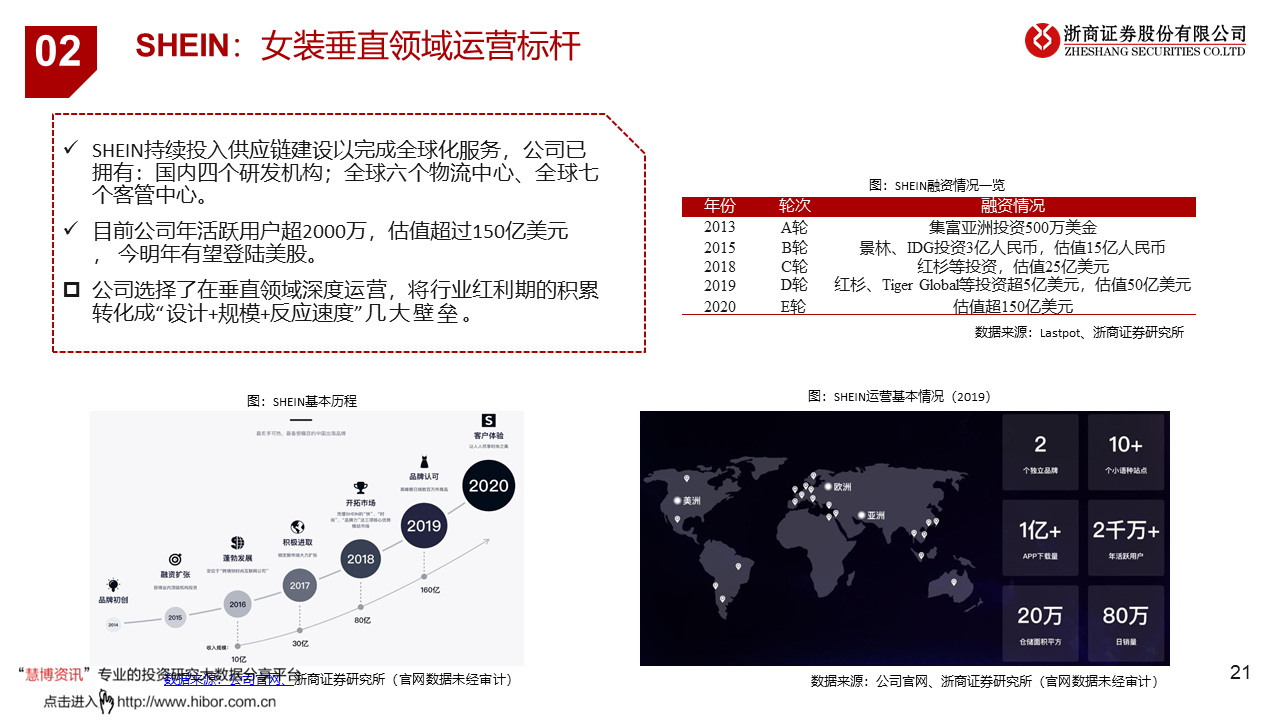
Task: Click the '红杉等投资，估值25亿美元' cell
Action: [1013, 267]
